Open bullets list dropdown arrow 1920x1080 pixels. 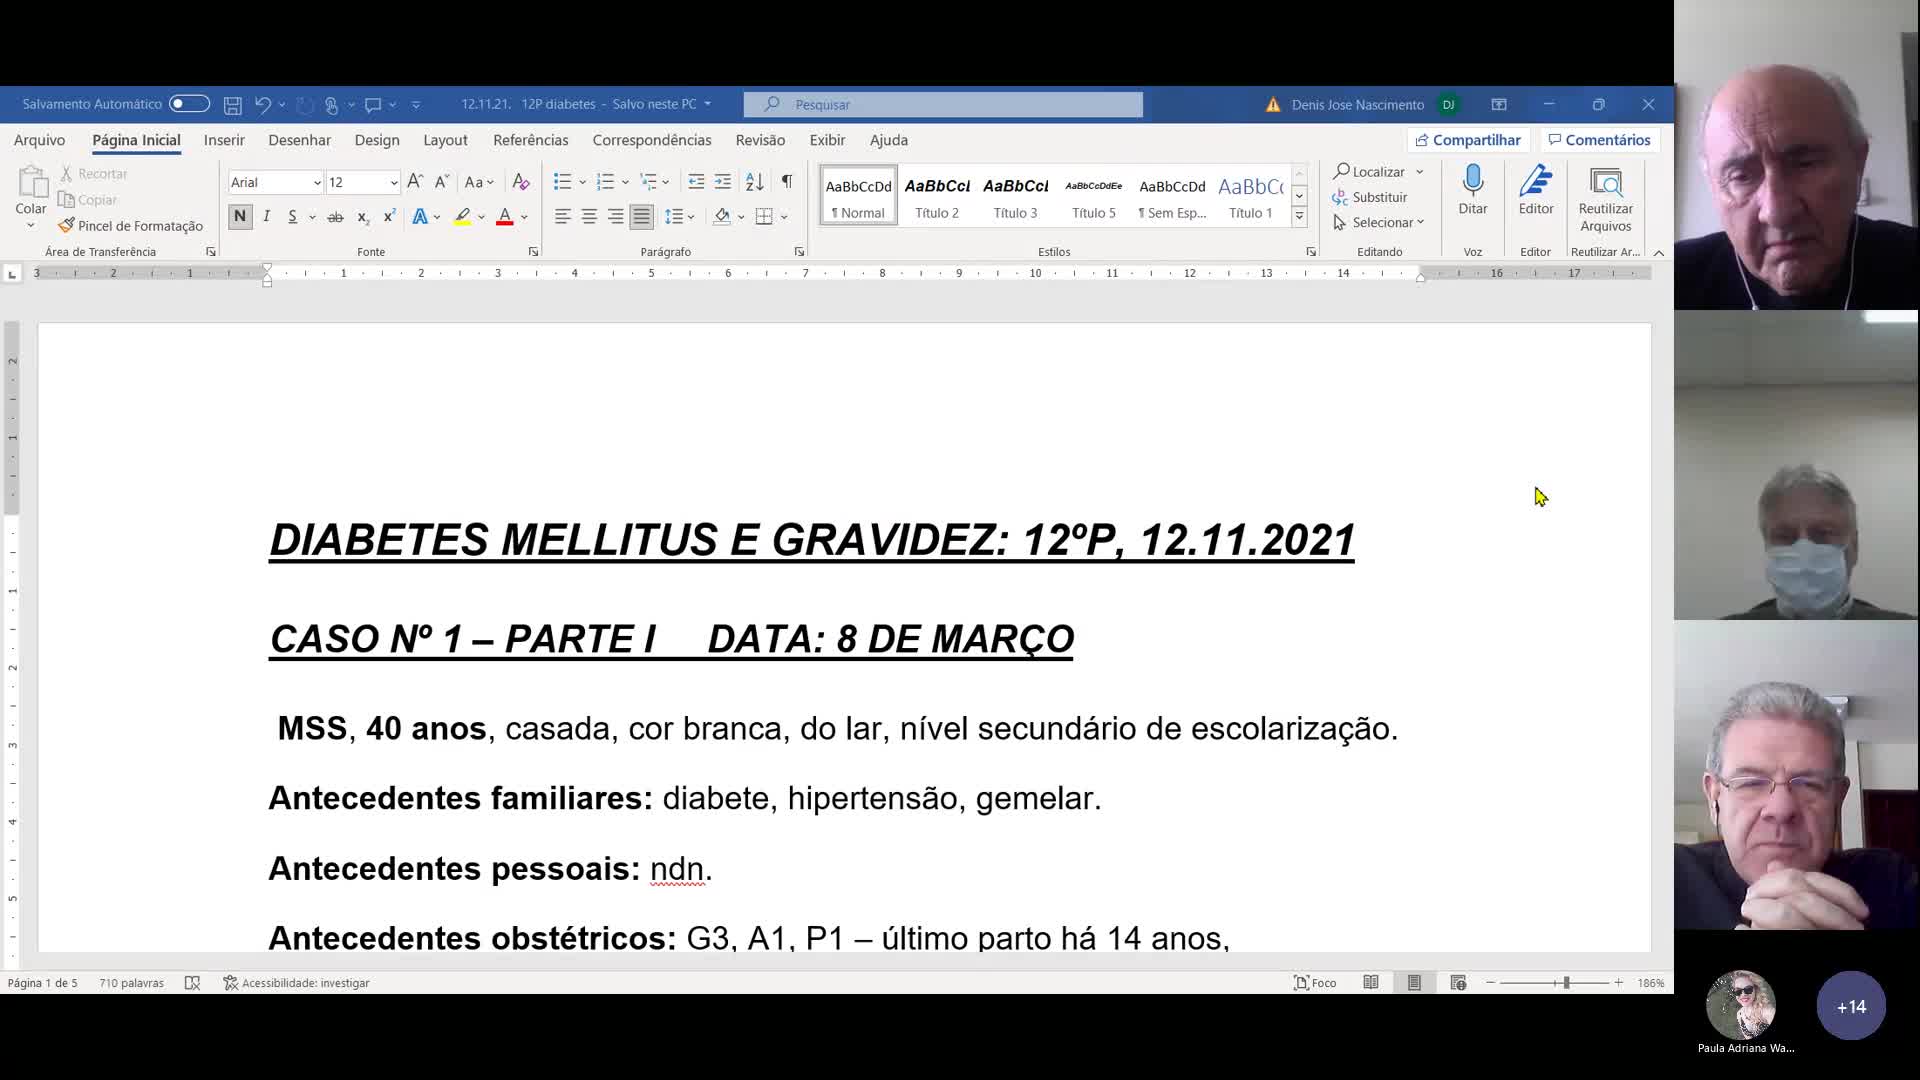[x=583, y=182]
